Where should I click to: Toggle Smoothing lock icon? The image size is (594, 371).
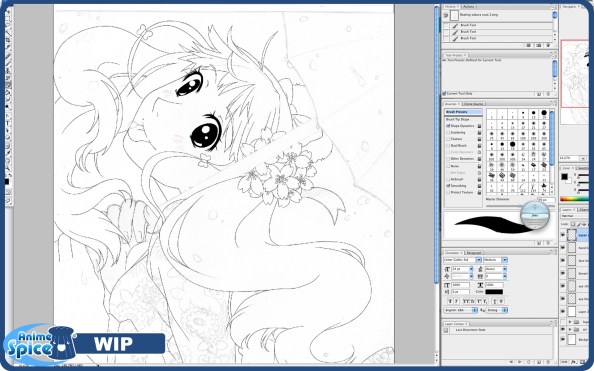point(479,186)
